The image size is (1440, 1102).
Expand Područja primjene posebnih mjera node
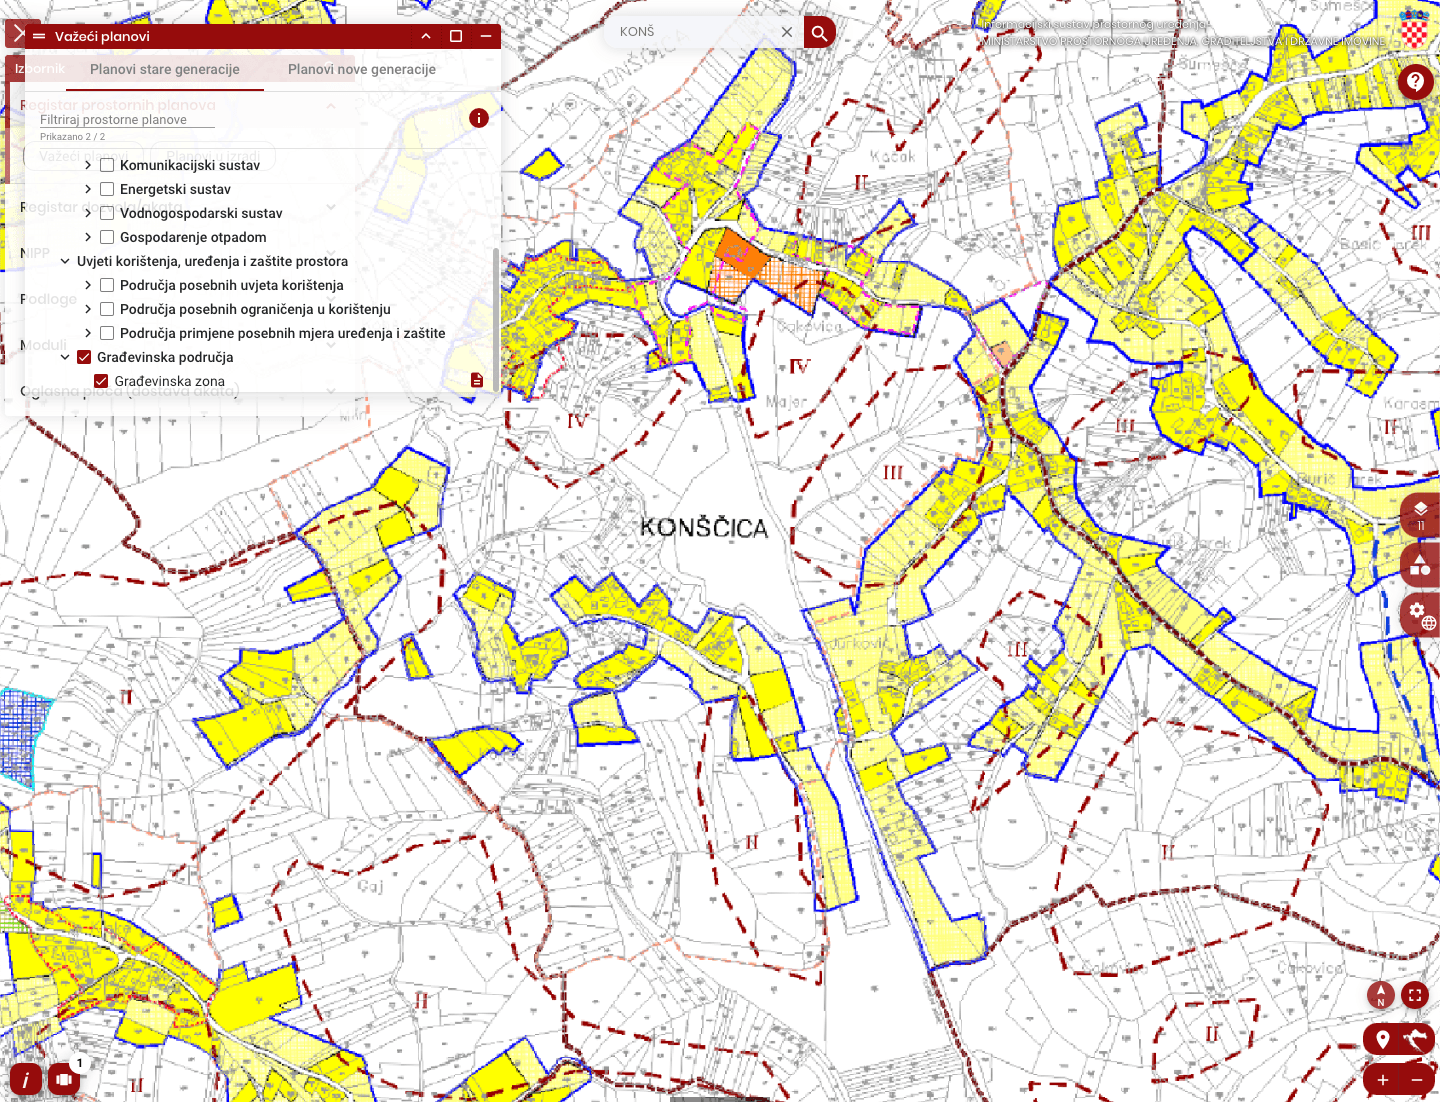tap(88, 333)
